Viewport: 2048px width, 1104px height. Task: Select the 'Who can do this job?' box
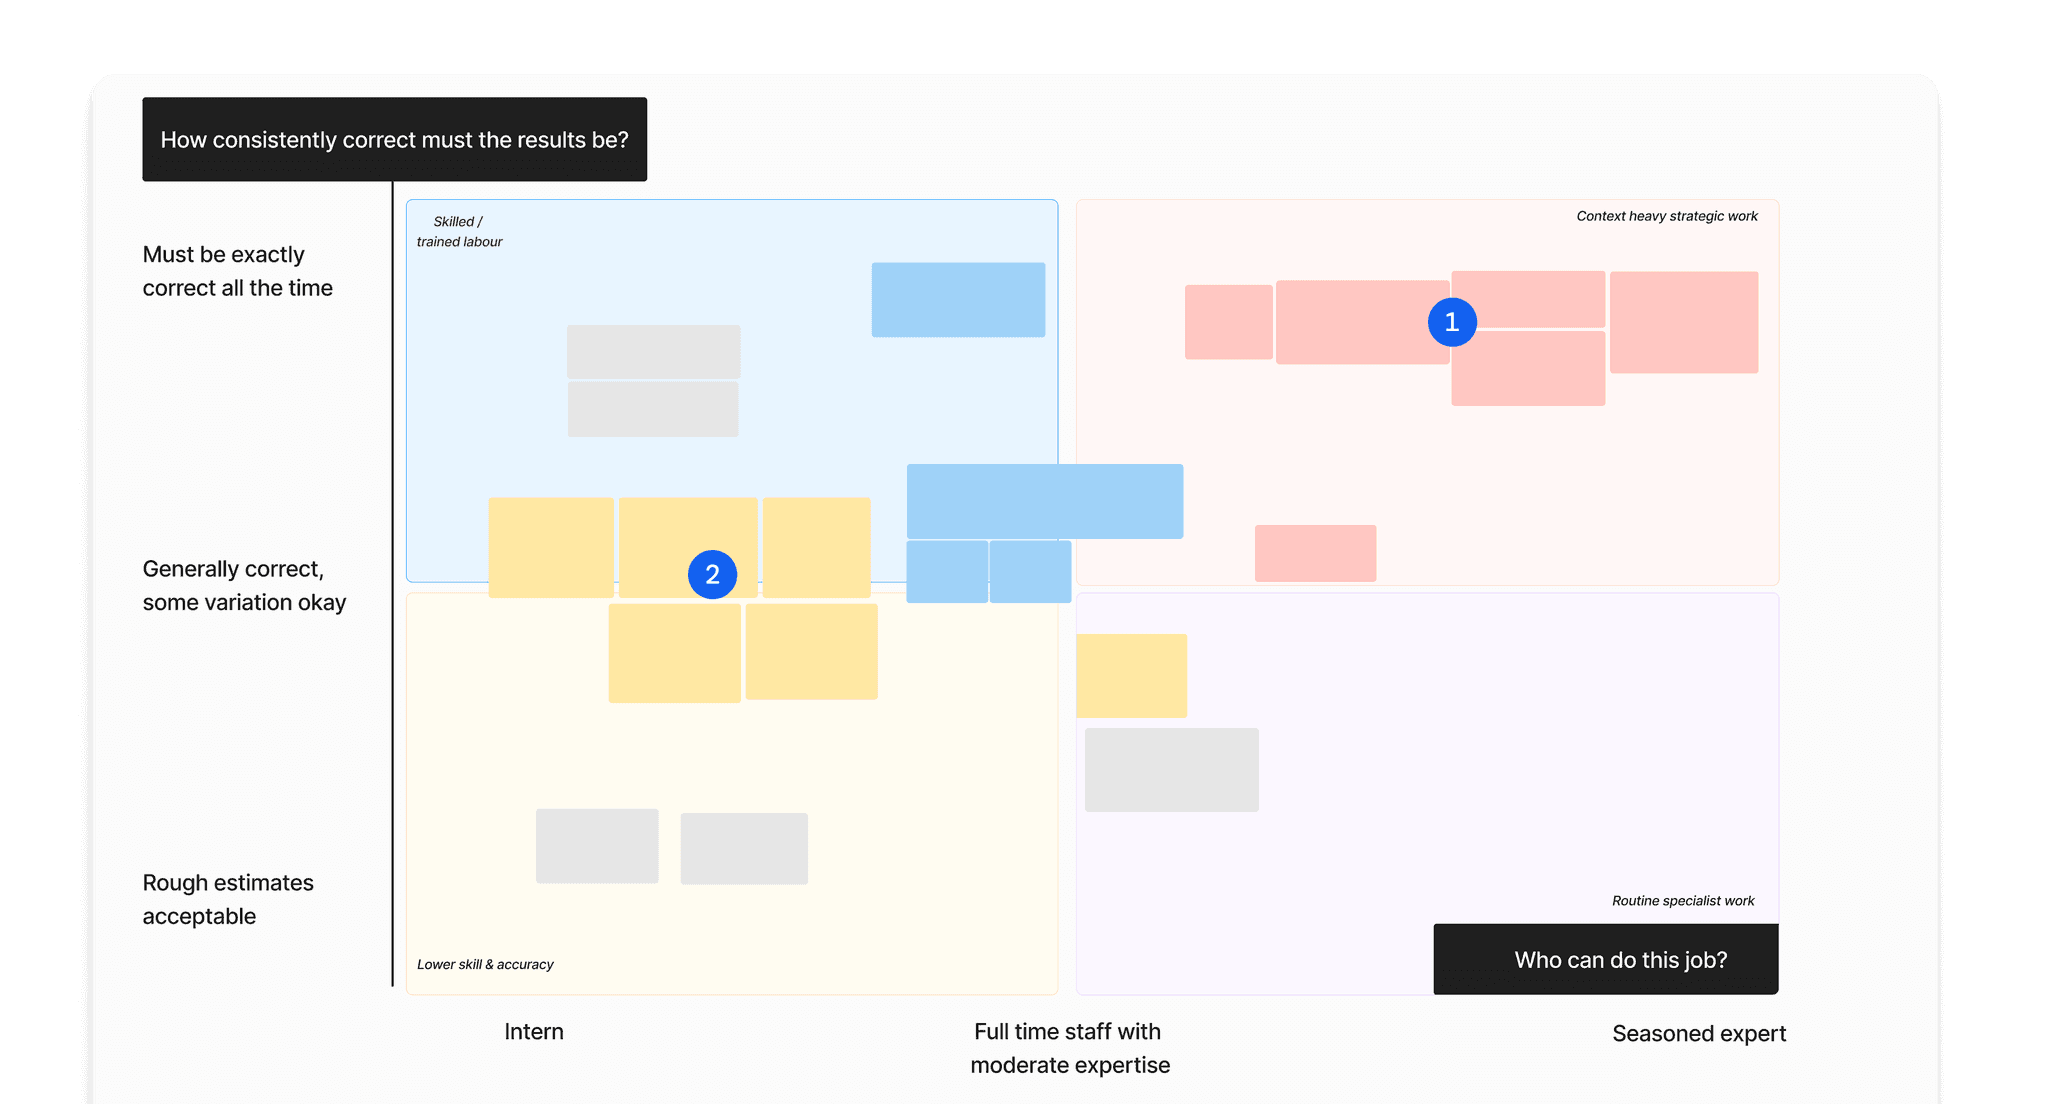click(1605, 959)
